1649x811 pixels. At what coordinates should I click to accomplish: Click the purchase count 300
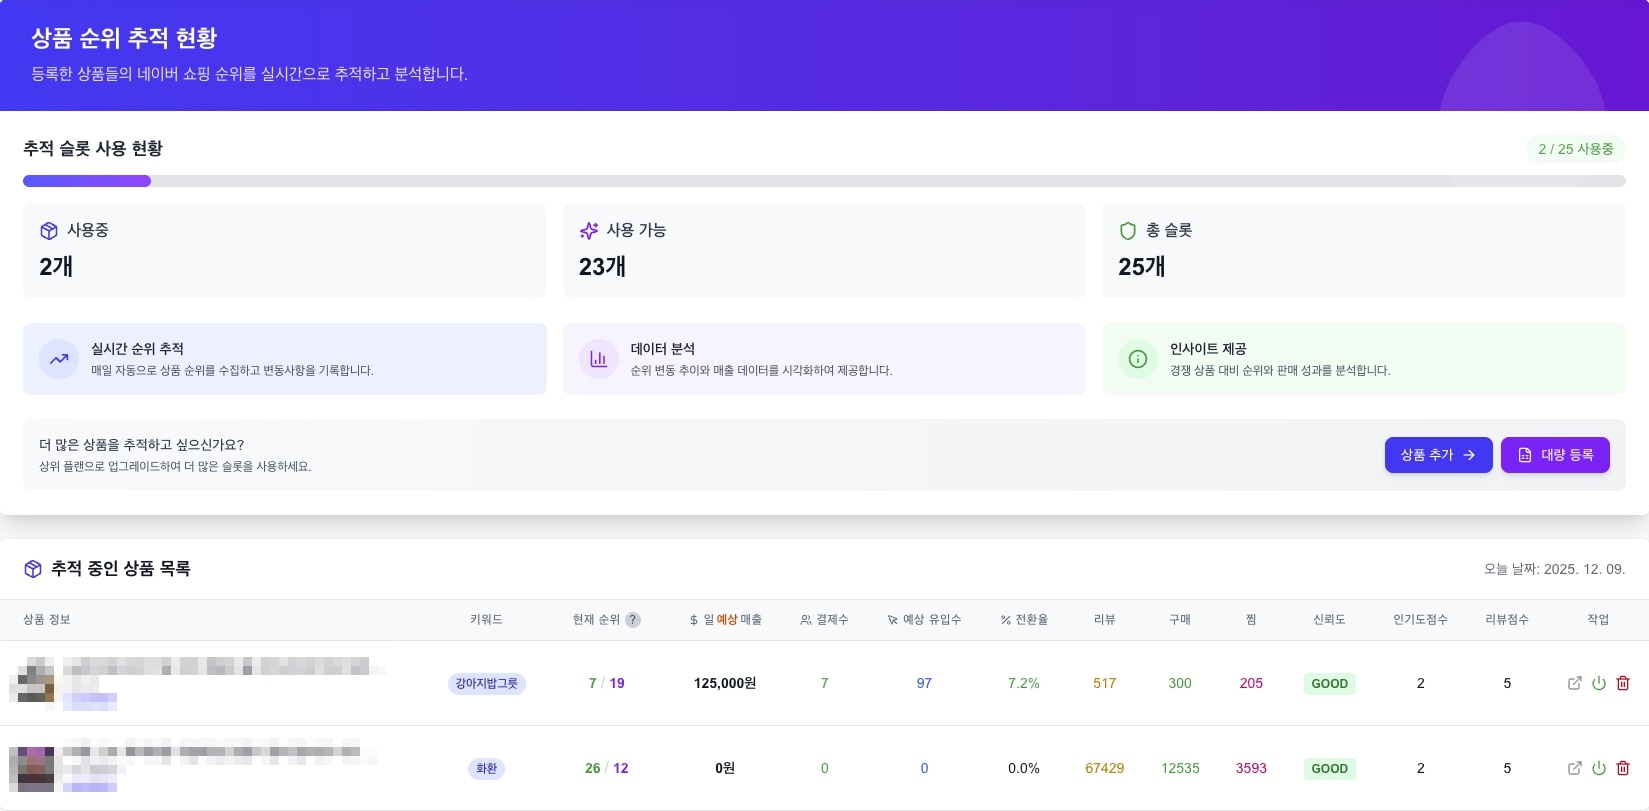(x=1180, y=683)
